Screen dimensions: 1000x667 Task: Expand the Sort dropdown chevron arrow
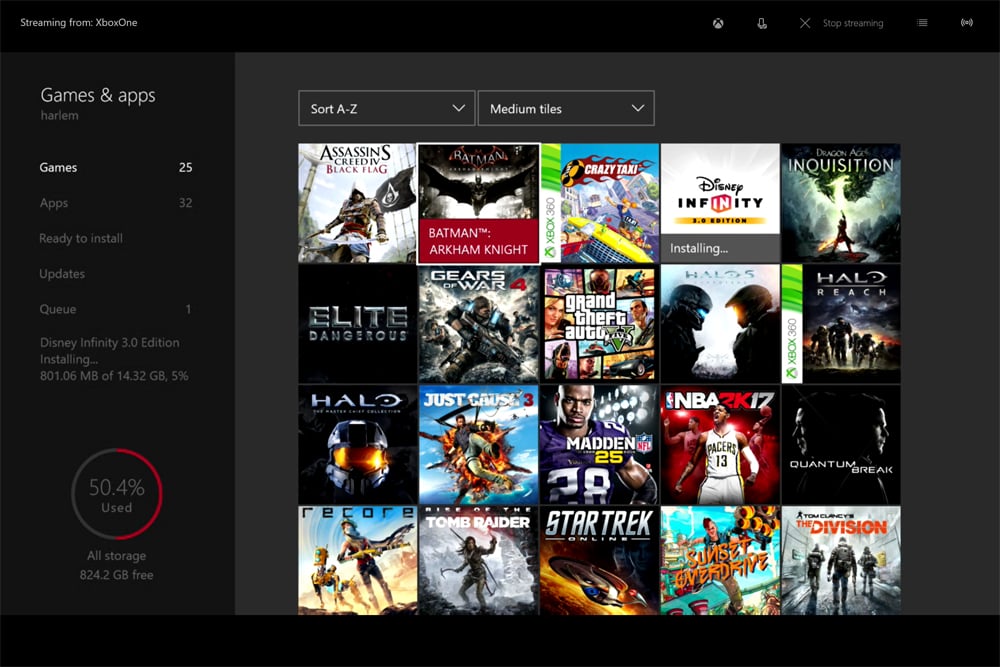[x=459, y=108]
